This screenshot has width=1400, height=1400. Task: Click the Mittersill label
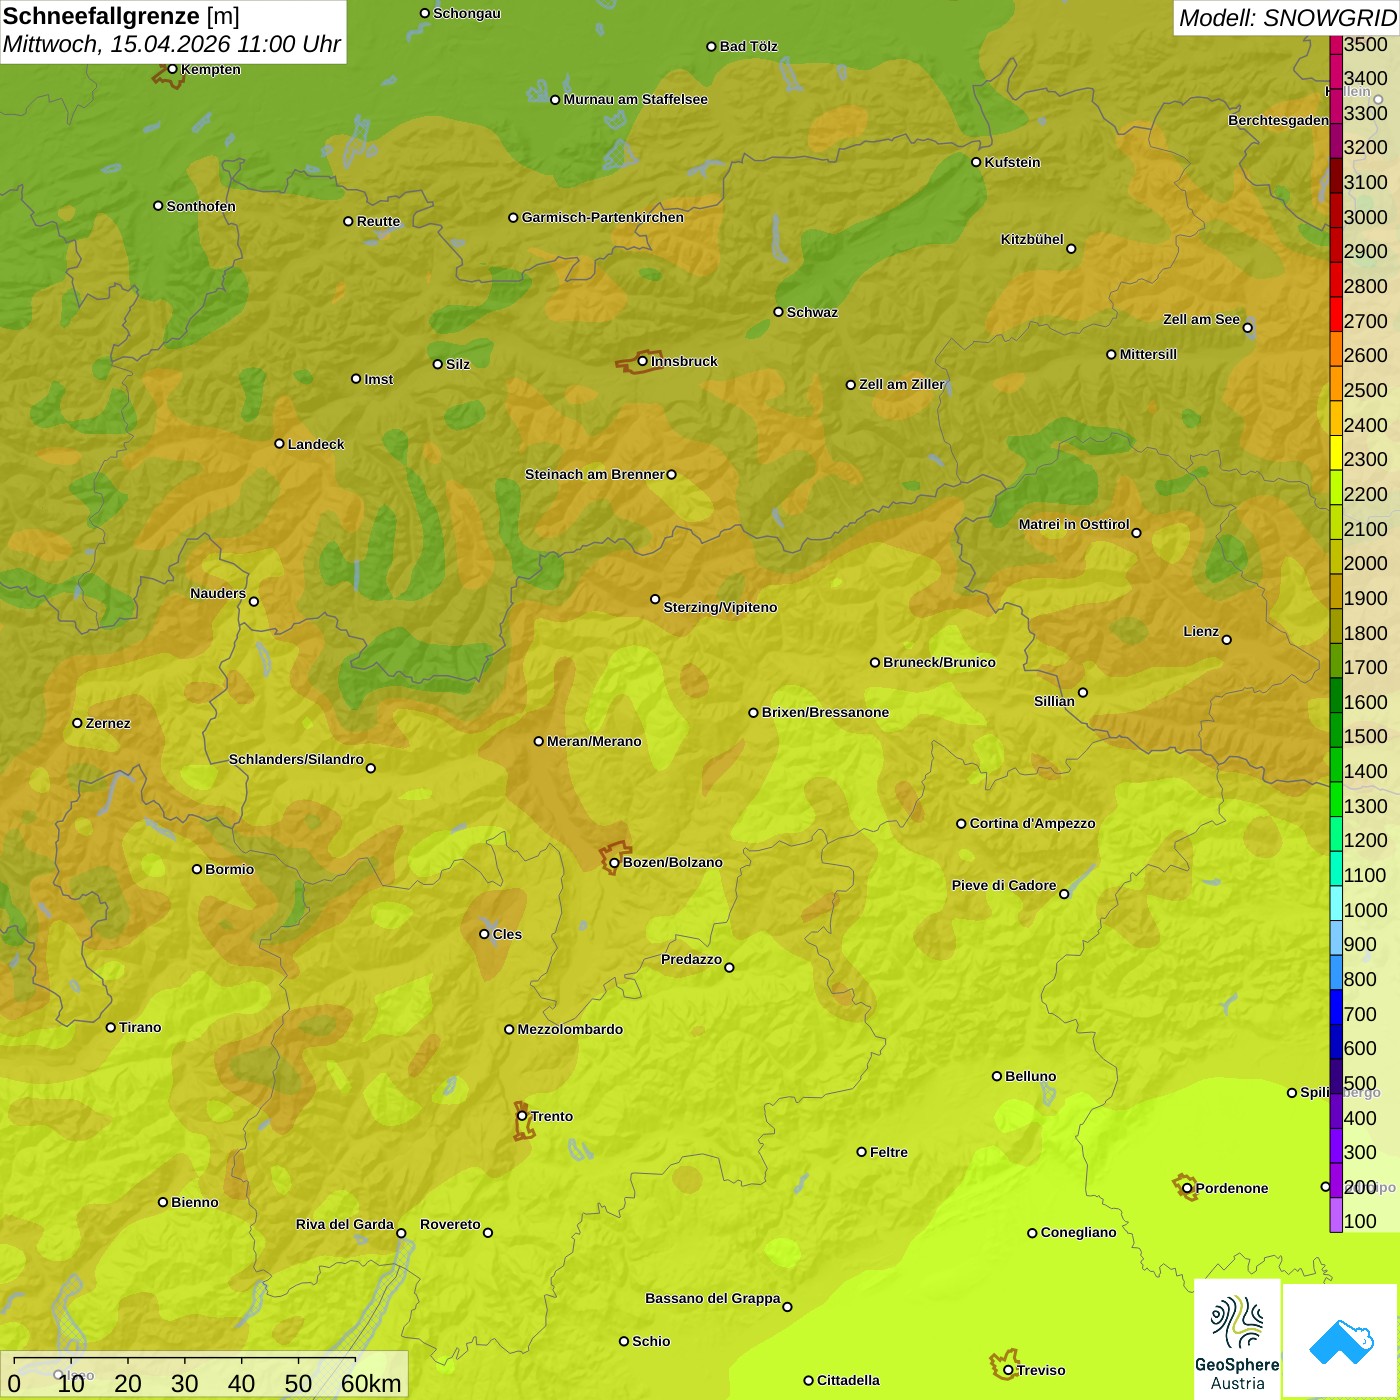1148,354
